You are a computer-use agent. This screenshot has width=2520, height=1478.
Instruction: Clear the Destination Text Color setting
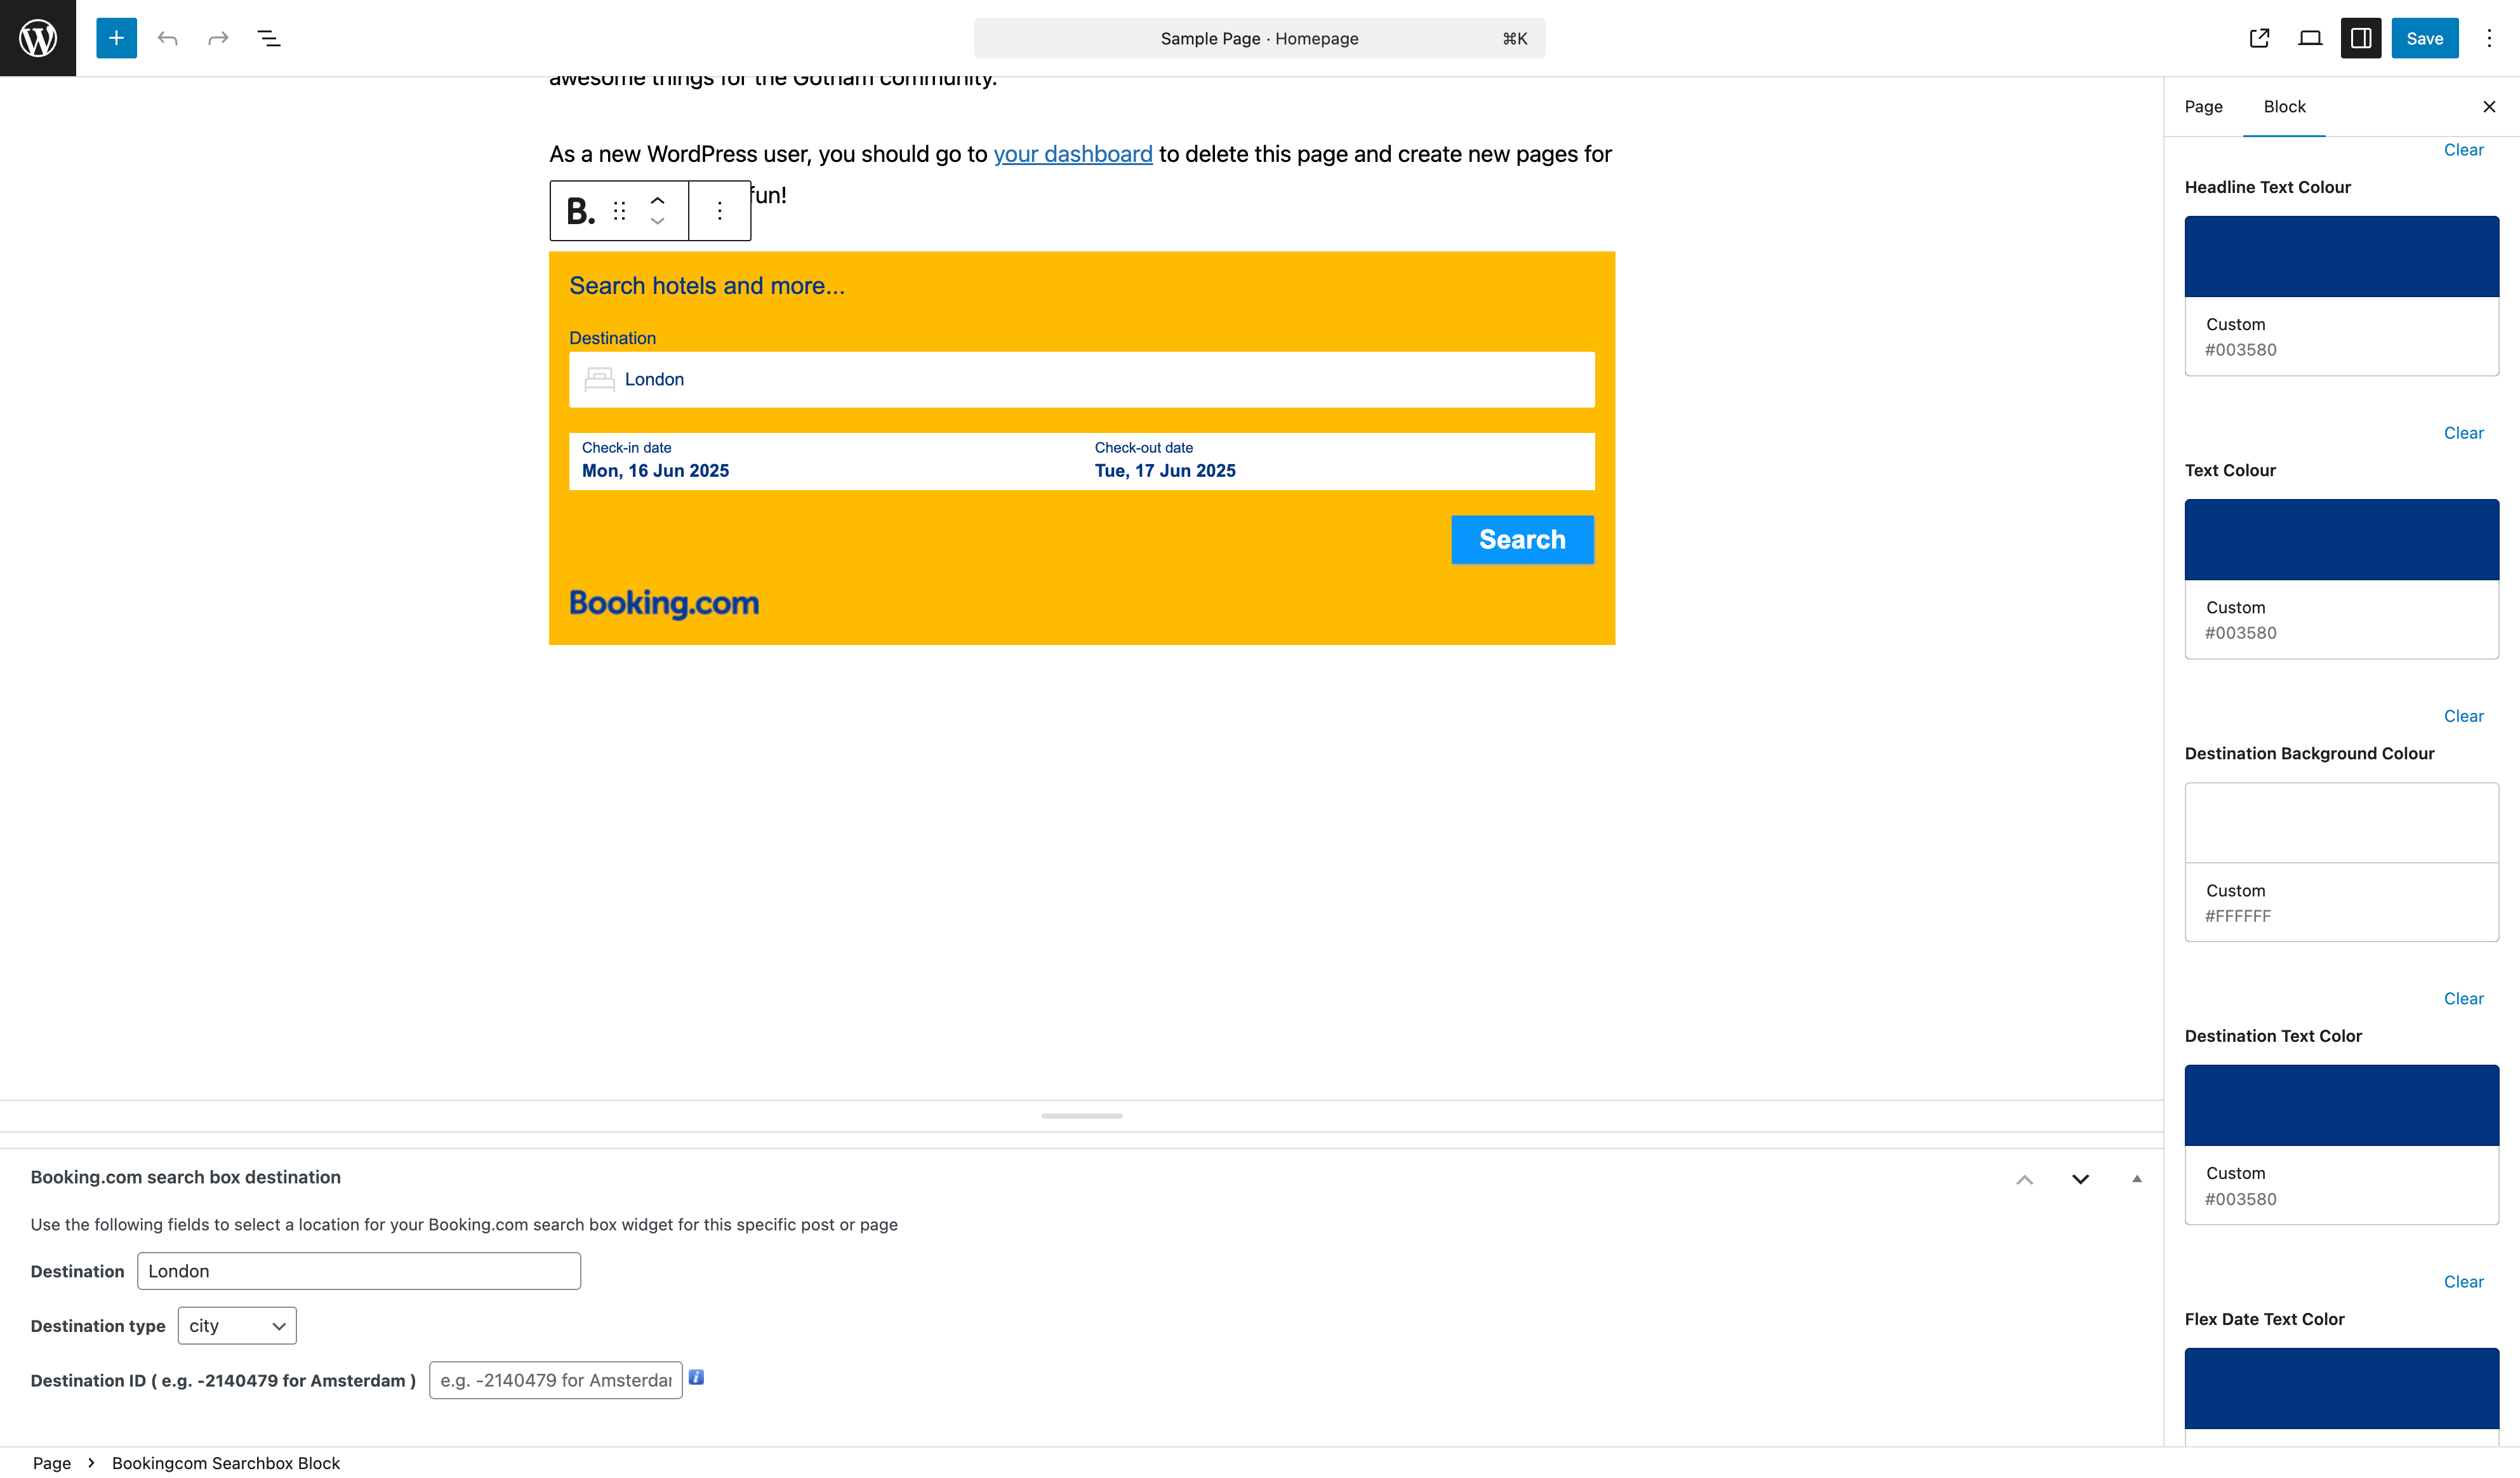click(2463, 1282)
